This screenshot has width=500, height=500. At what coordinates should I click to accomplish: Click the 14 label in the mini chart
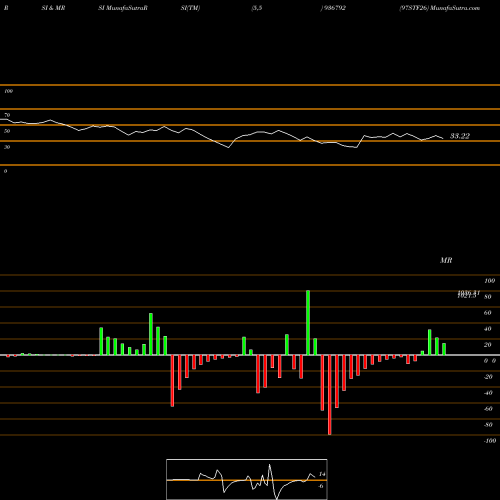tap(322, 474)
